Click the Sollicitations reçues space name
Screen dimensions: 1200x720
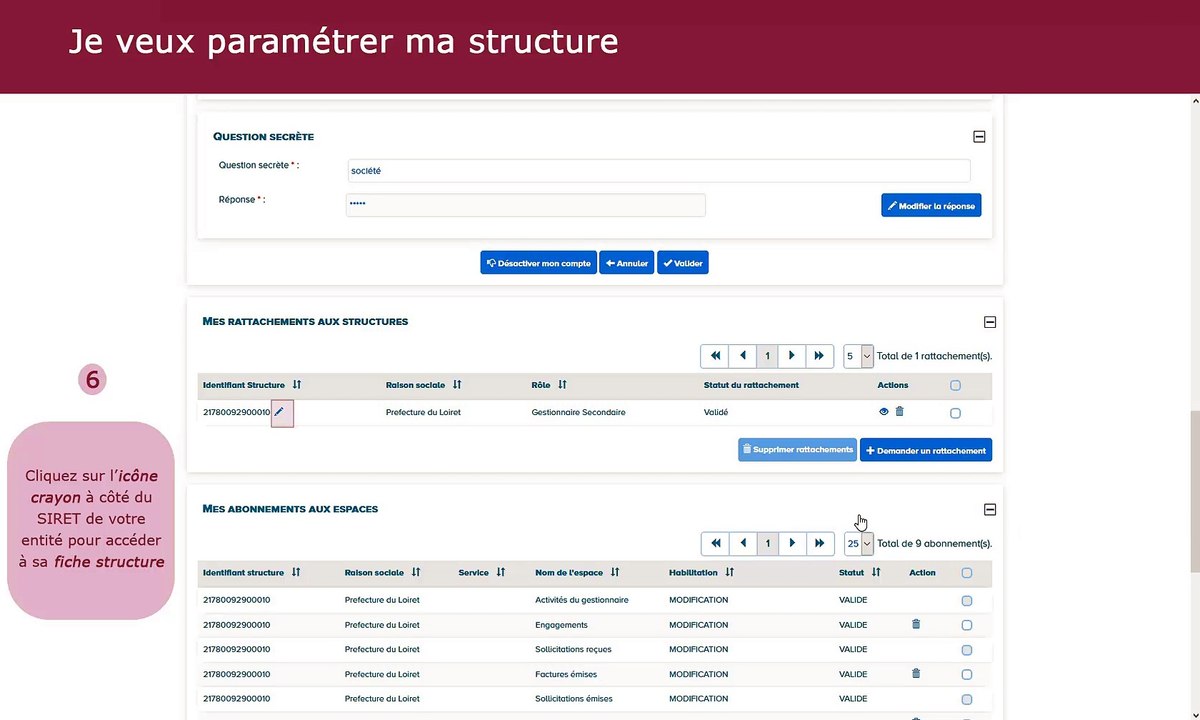tap(573, 649)
